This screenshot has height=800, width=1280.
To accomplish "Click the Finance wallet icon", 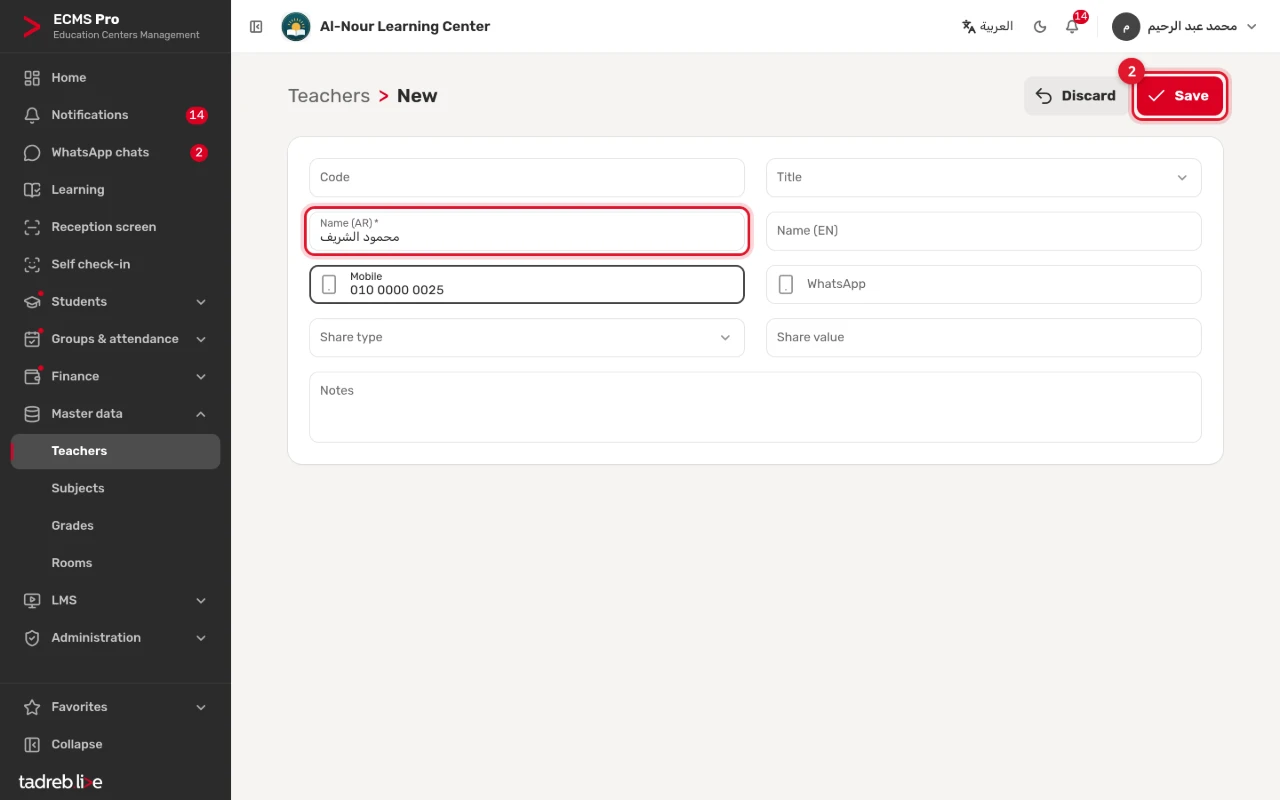I will point(32,377).
